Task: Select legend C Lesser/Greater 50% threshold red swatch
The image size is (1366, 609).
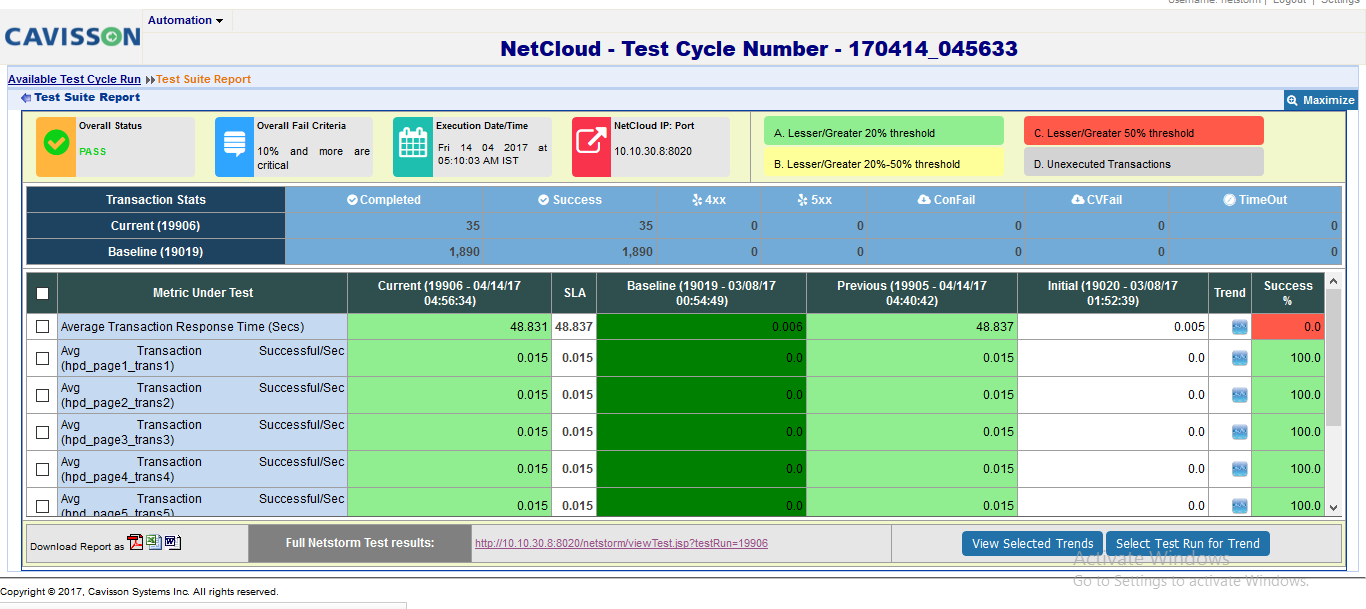Action: [x=1143, y=132]
